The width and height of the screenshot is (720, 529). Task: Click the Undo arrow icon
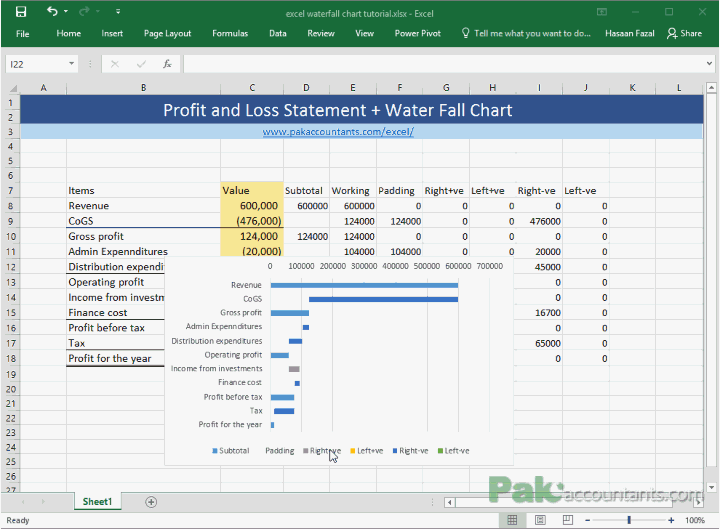52,11
